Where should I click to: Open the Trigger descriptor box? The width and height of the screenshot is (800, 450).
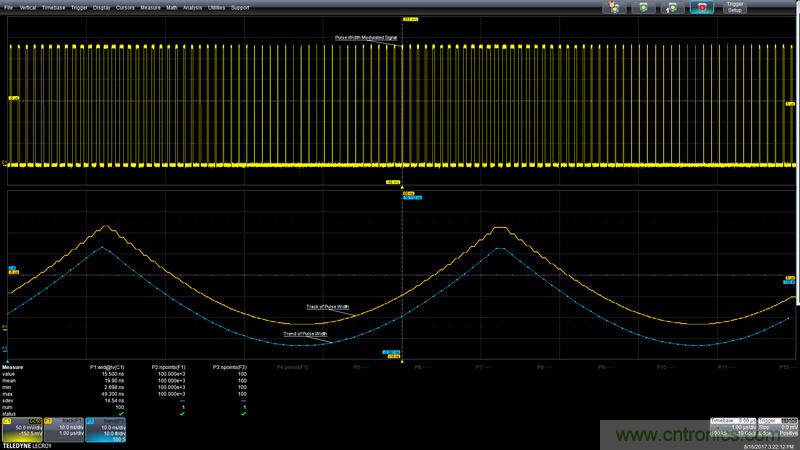tap(776, 428)
